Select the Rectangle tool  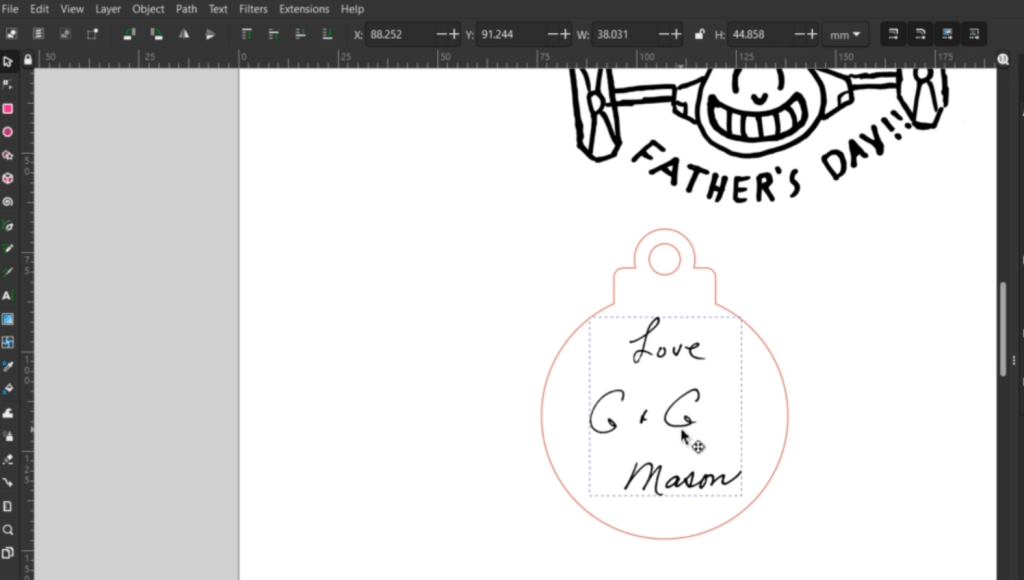pos(8,109)
